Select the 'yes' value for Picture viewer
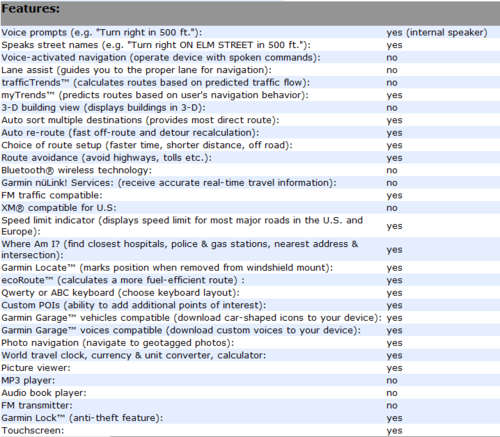The image size is (500, 437). [x=394, y=368]
